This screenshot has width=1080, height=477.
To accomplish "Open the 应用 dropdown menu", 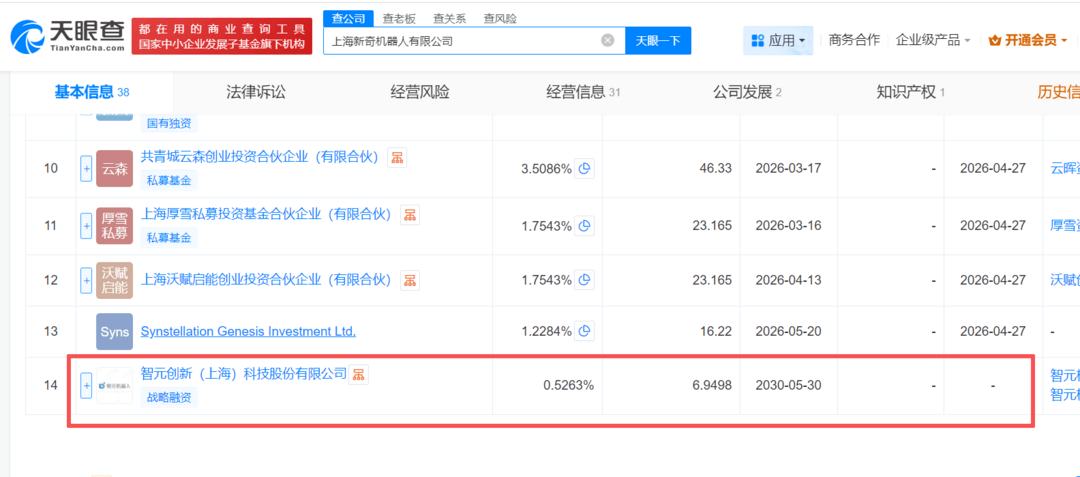I will [x=778, y=41].
